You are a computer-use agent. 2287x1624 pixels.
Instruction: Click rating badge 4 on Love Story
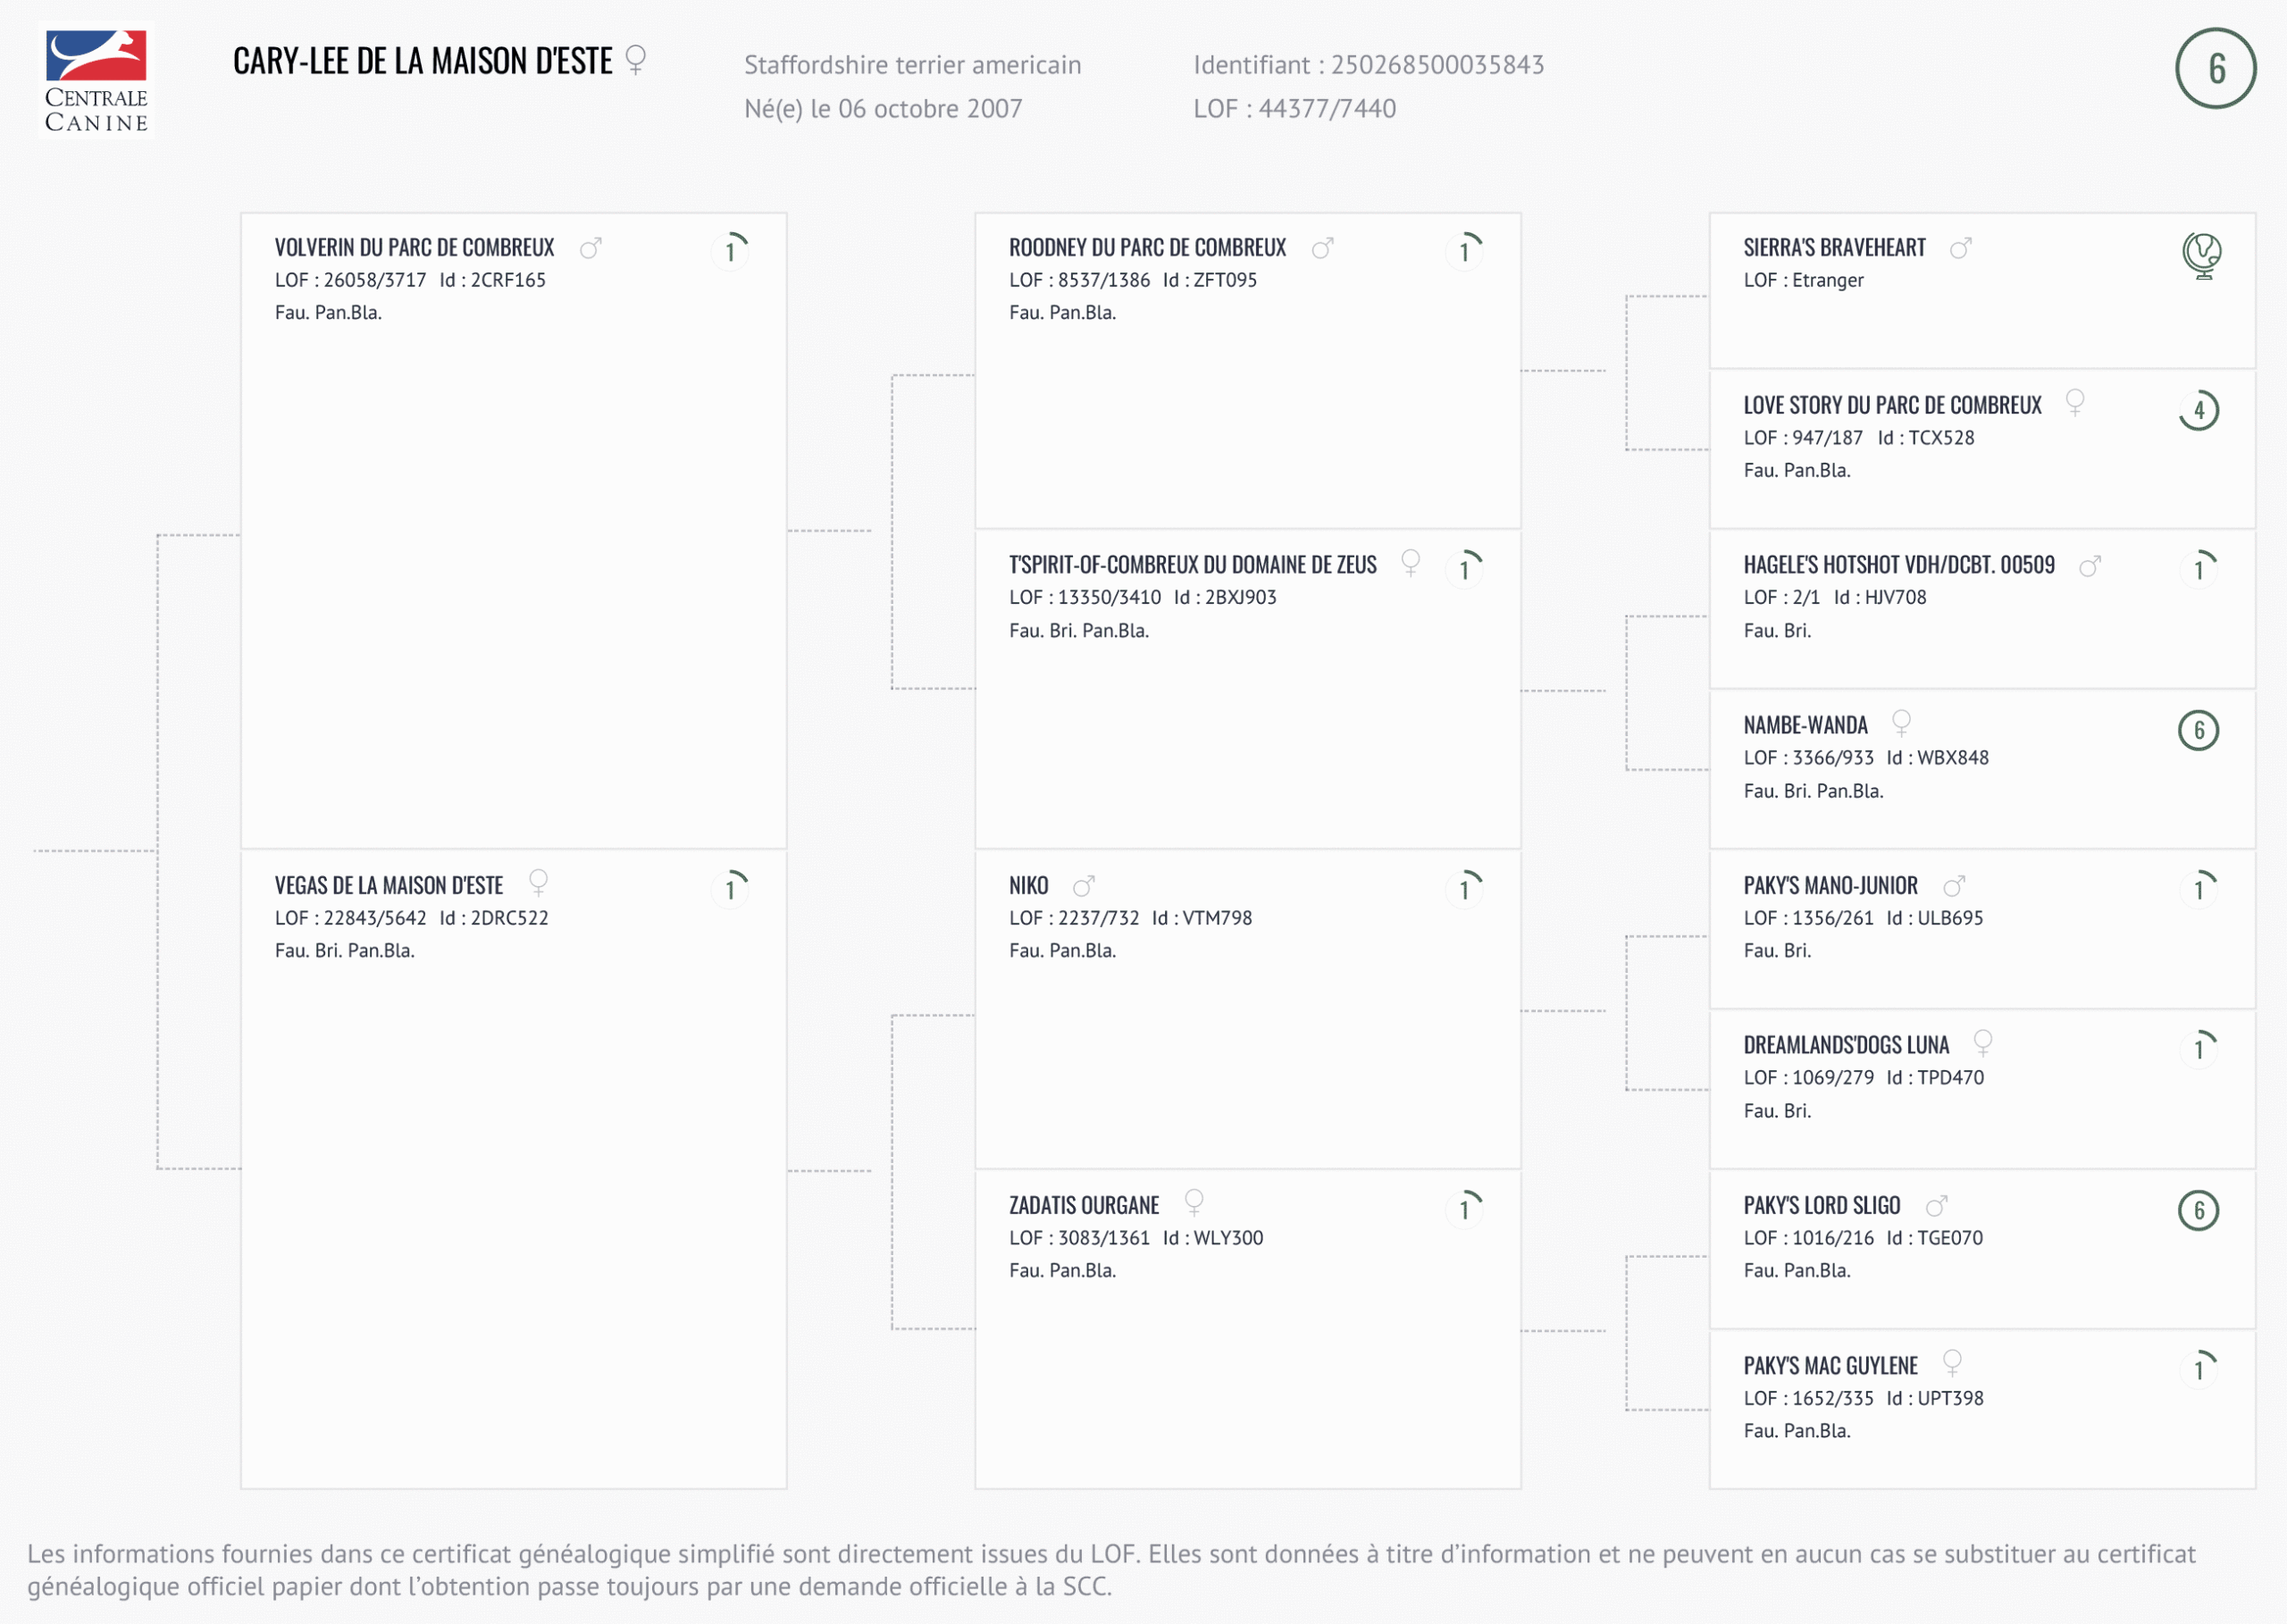coord(2198,410)
